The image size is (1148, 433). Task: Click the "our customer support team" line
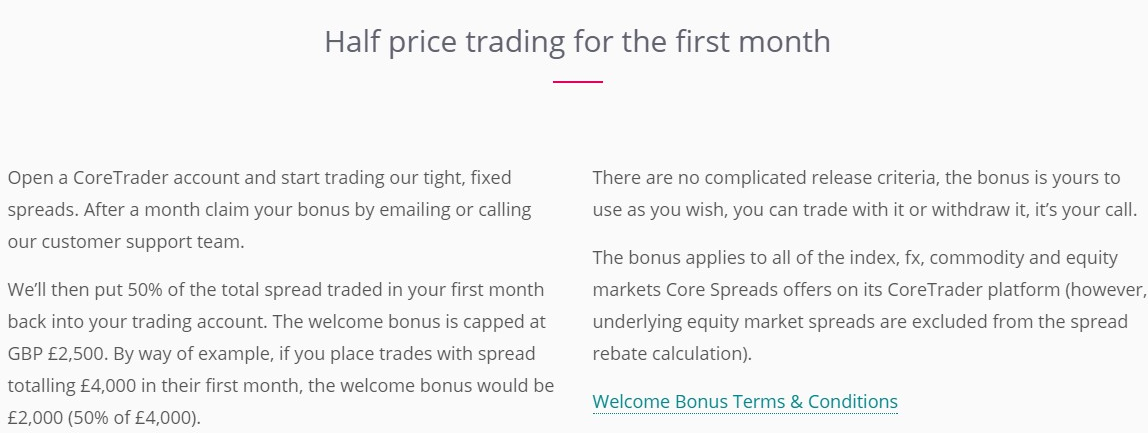coord(125,242)
